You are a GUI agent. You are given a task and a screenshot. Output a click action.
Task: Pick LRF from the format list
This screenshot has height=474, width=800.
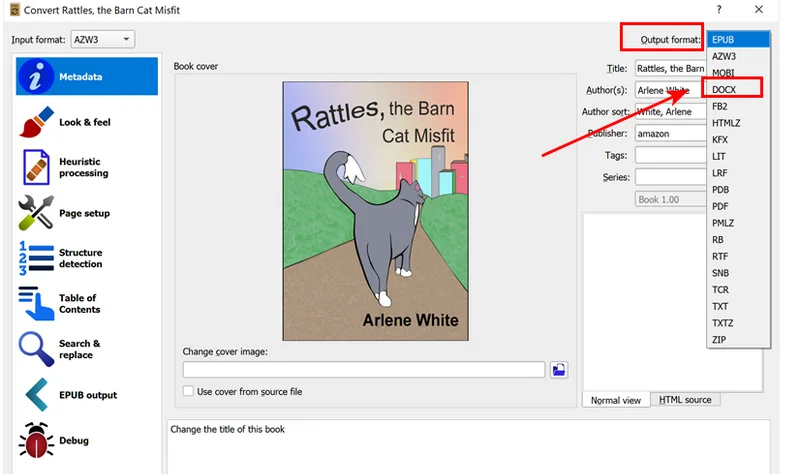(x=738, y=173)
